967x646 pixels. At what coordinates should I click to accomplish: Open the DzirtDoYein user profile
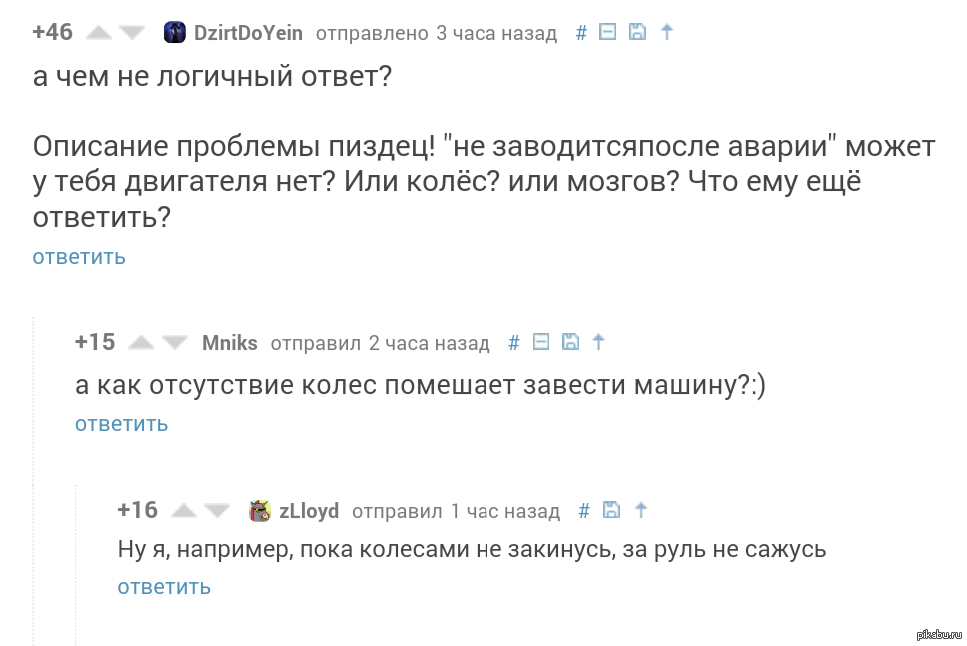tap(248, 33)
